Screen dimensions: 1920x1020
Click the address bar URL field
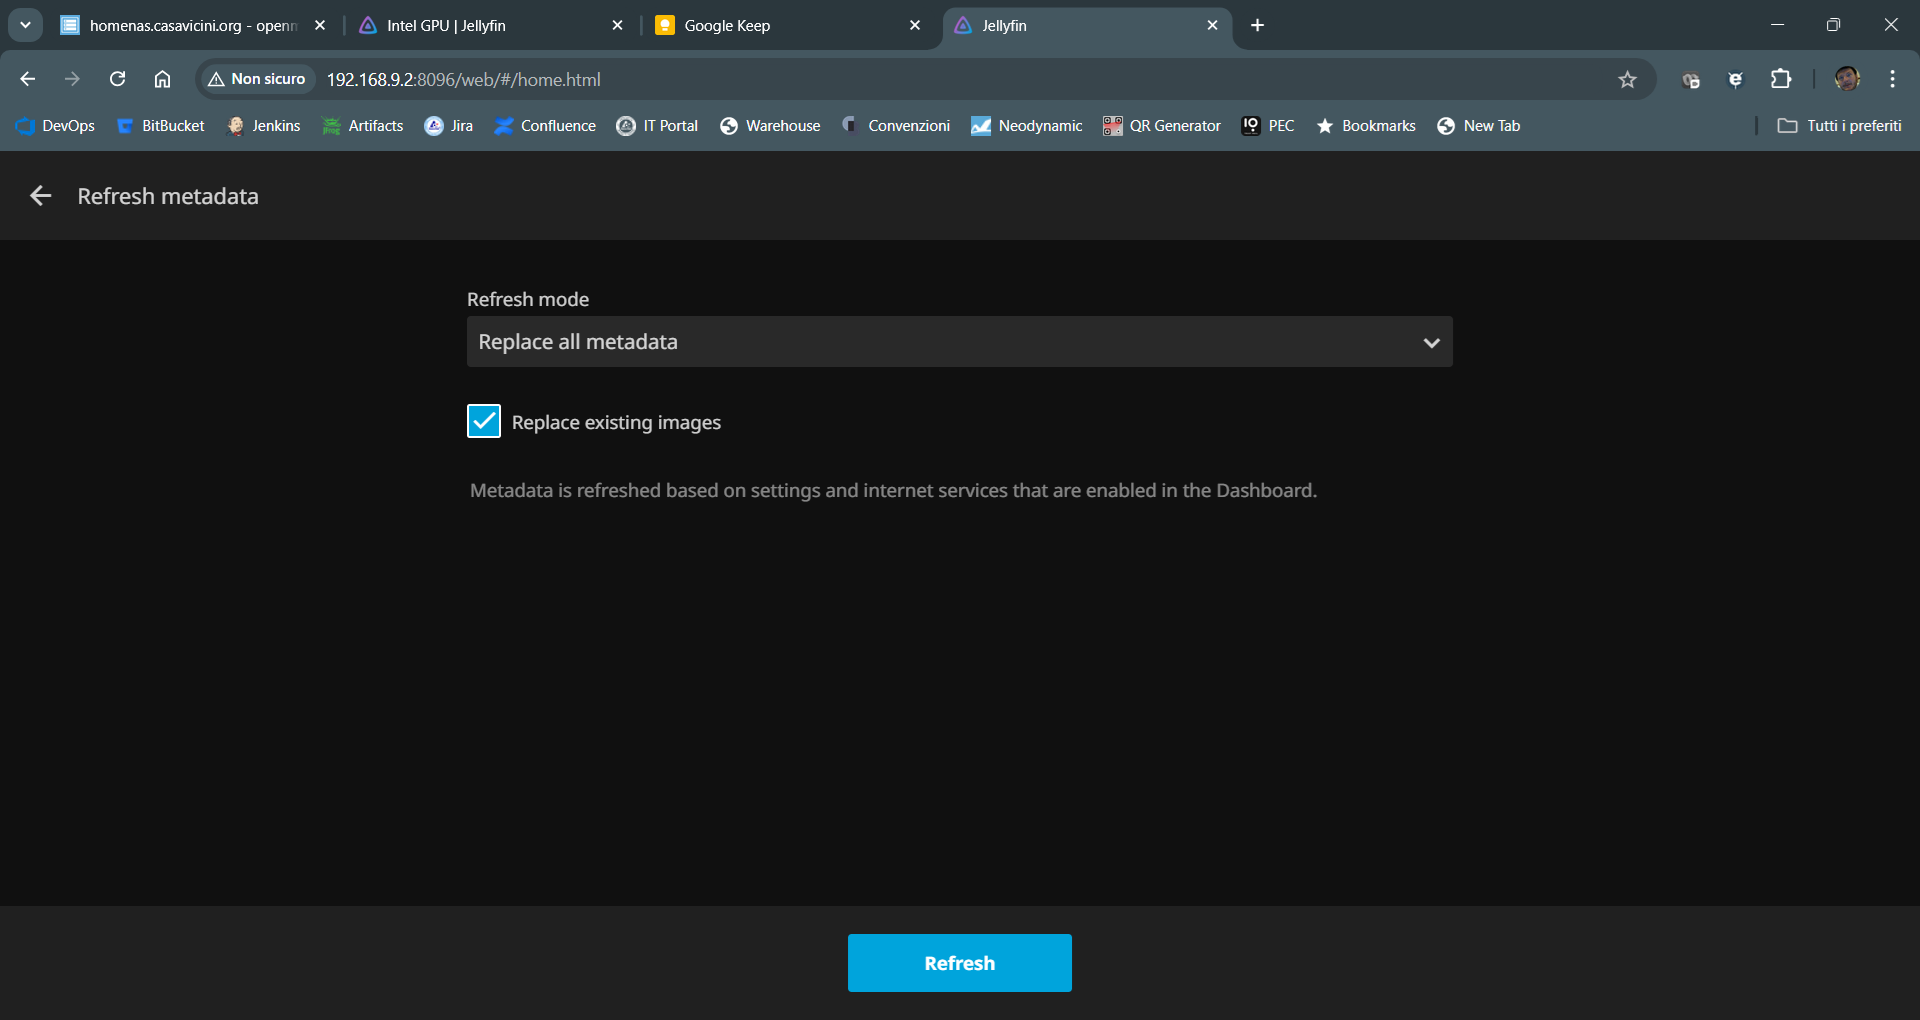900,79
